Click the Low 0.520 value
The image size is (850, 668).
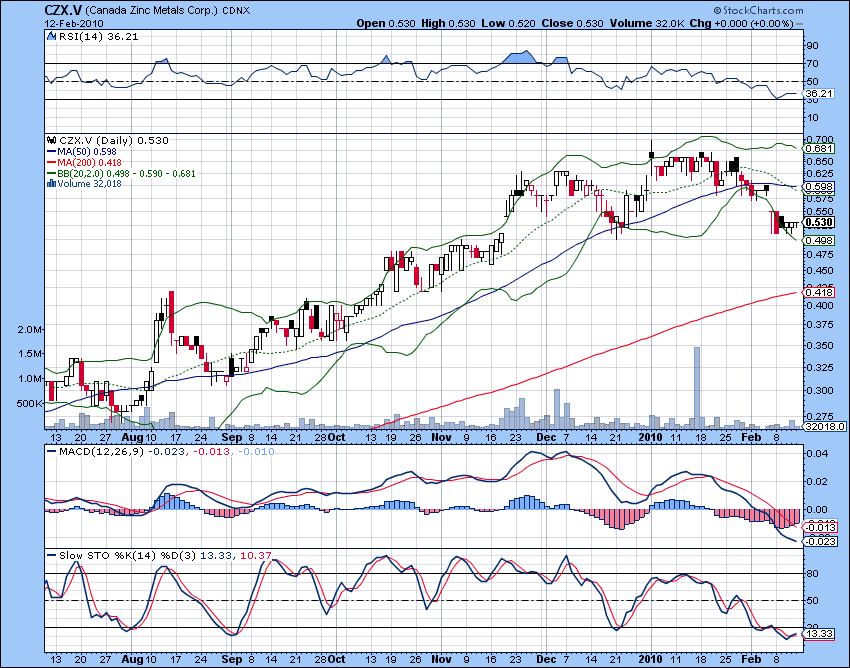click(x=508, y=23)
